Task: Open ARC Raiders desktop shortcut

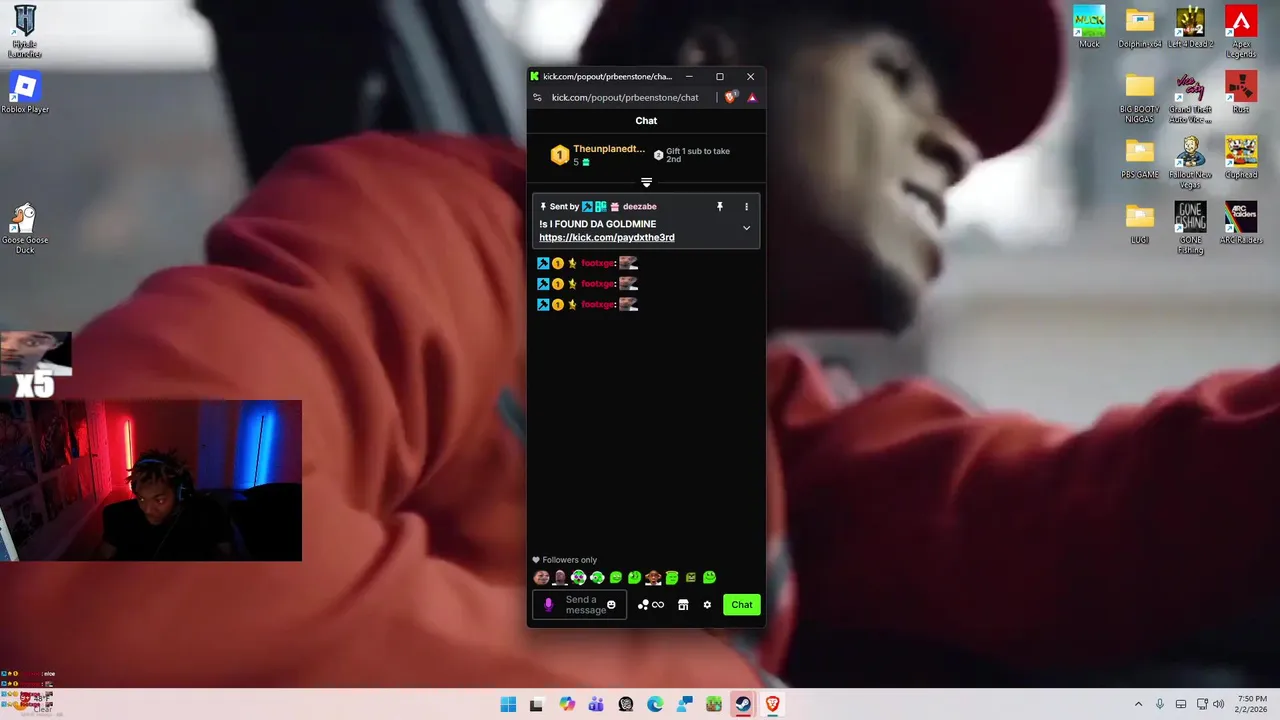Action: (x=1241, y=224)
